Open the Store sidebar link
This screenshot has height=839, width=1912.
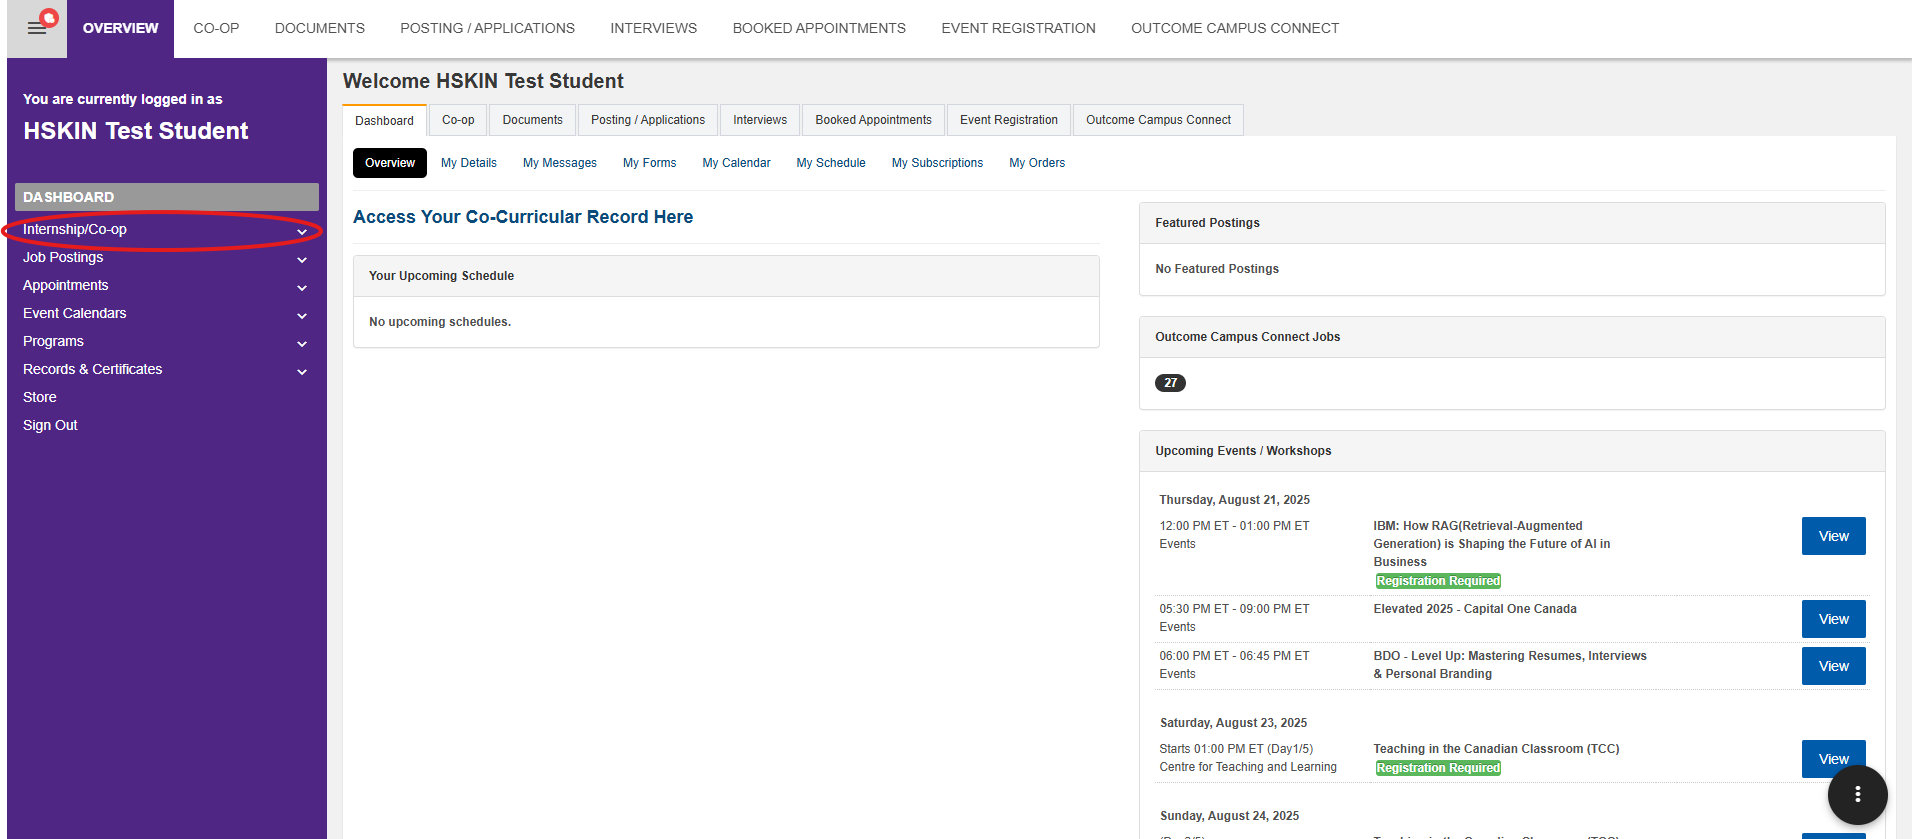(x=40, y=397)
